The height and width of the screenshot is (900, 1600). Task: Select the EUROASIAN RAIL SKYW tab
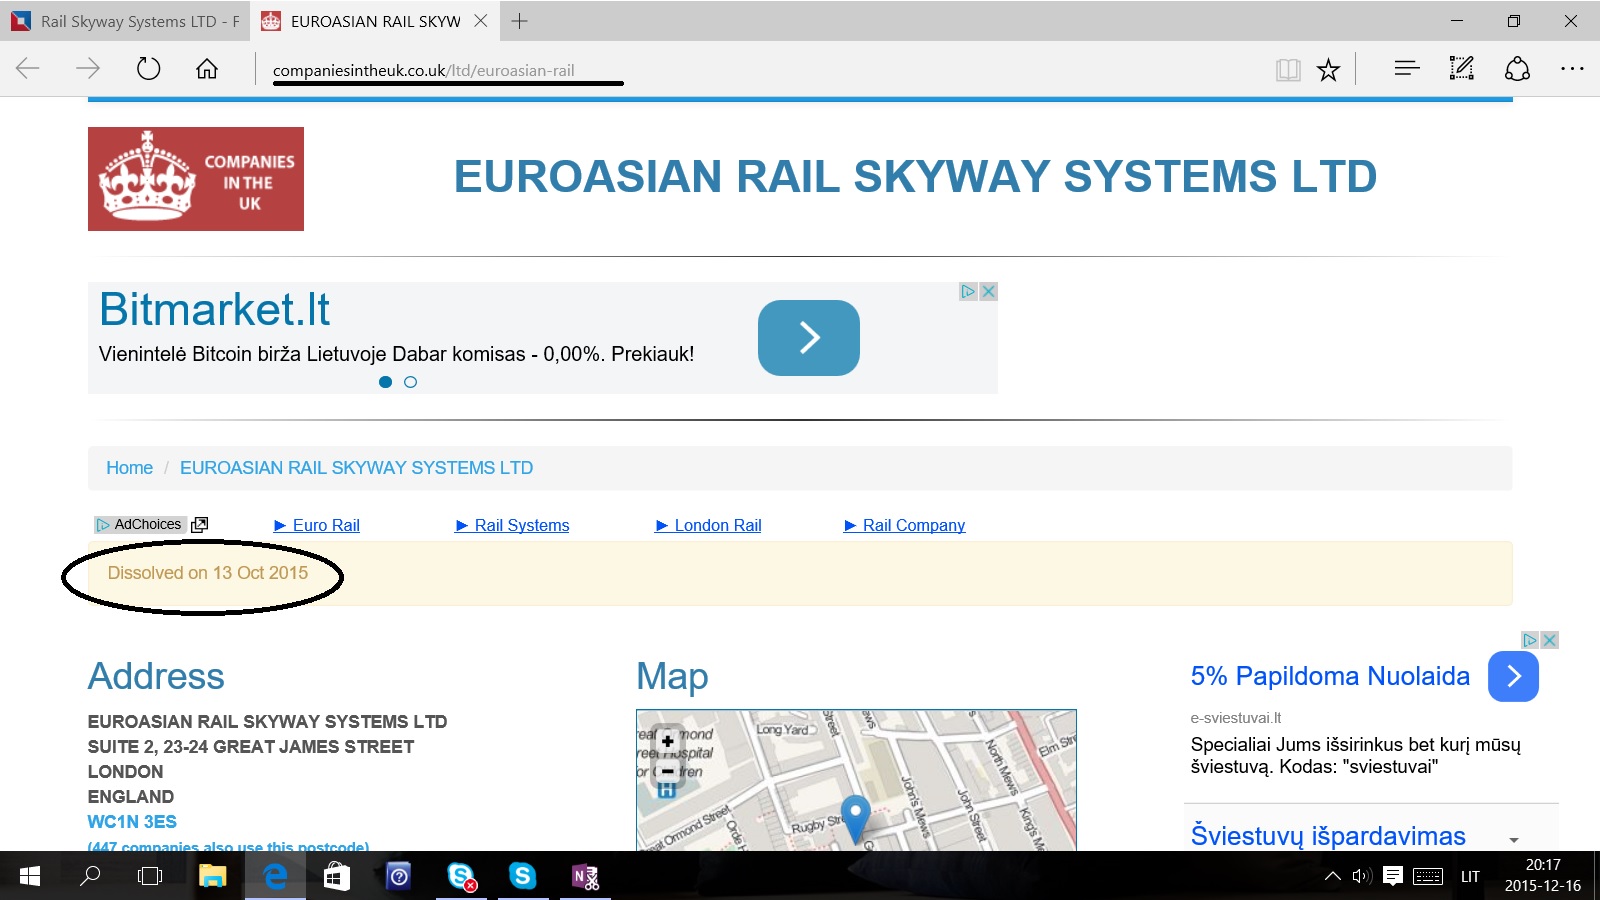tap(375, 21)
